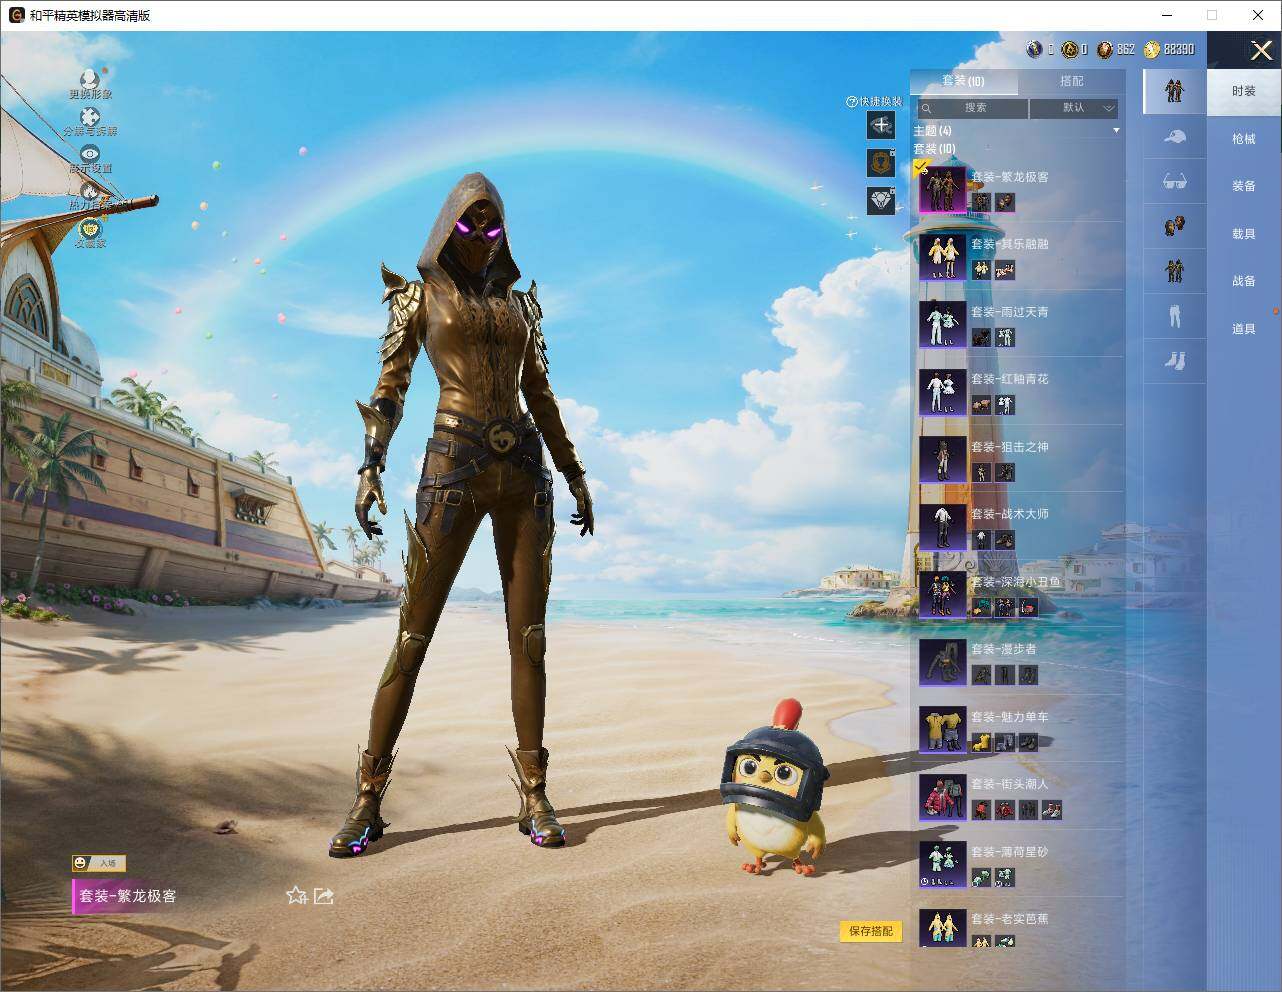Expand the 主题 (4) section arrow
Viewport: 1282px width, 992px height.
(1116, 131)
